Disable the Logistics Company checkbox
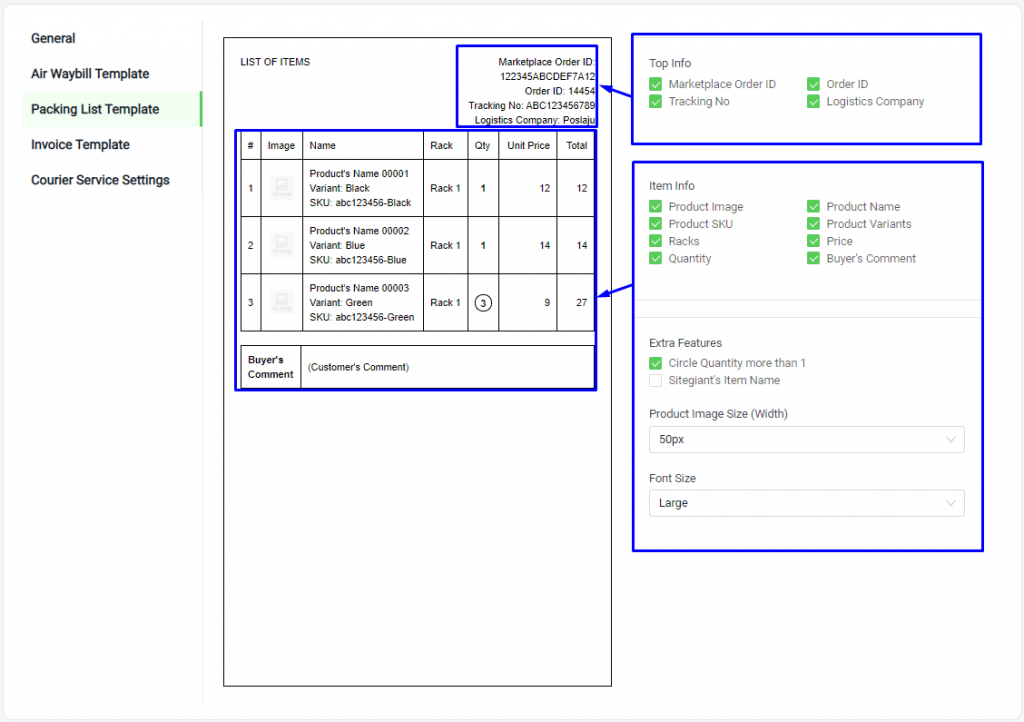The image size is (1024, 722). [814, 102]
